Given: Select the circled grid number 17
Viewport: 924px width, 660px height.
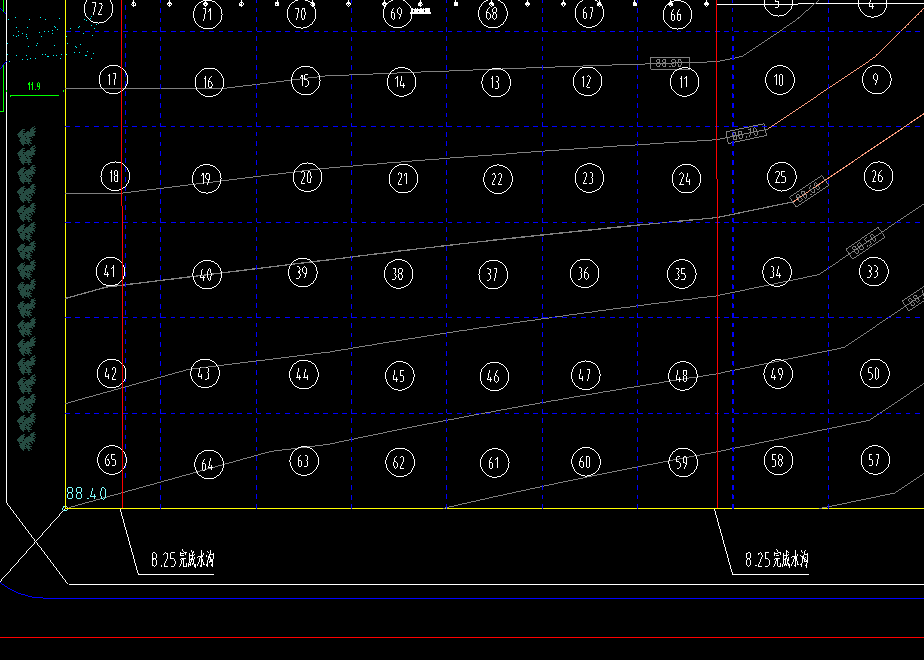Looking at the screenshot, I should [x=113, y=80].
